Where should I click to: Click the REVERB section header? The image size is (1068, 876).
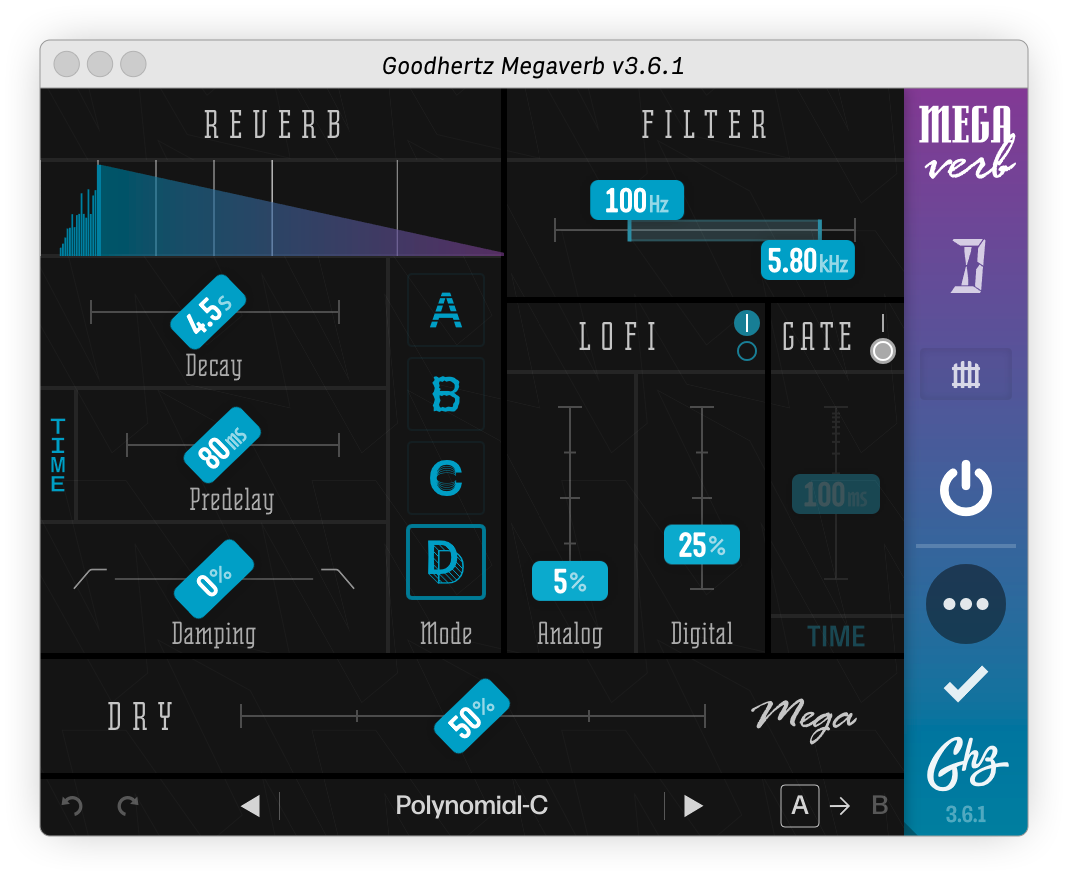tap(273, 125)
